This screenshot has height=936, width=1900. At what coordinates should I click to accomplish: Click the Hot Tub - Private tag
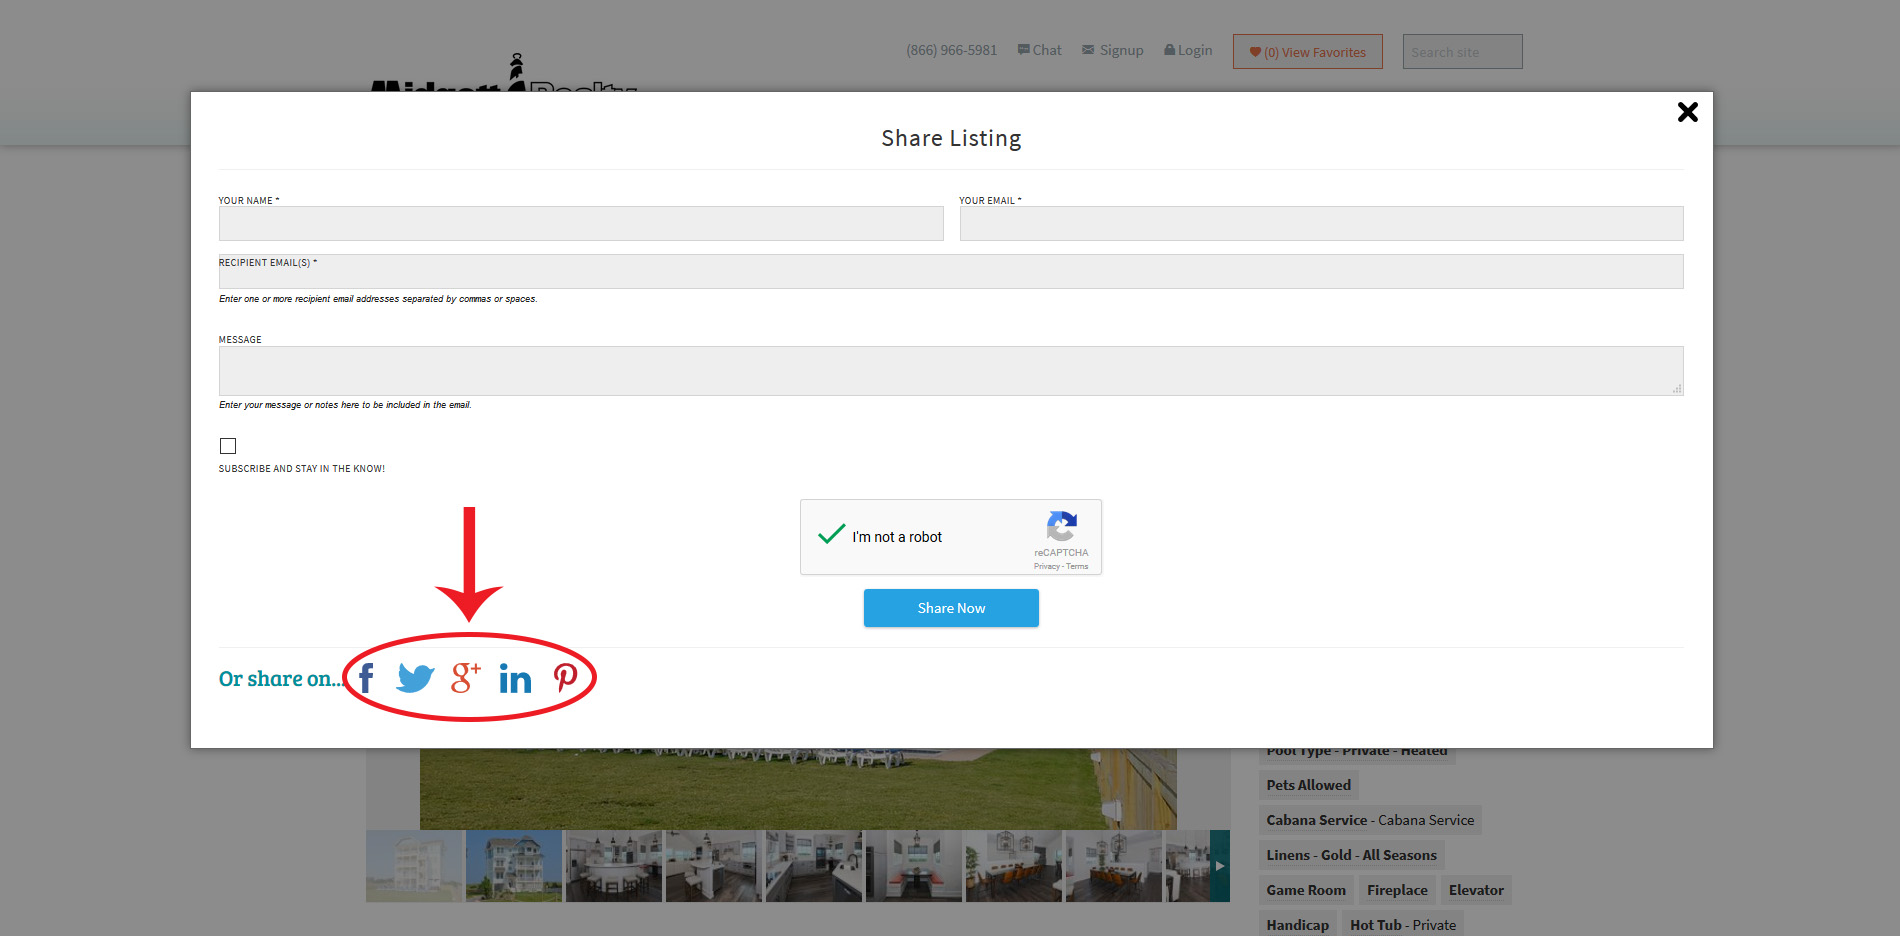[x=1403, y=925]
